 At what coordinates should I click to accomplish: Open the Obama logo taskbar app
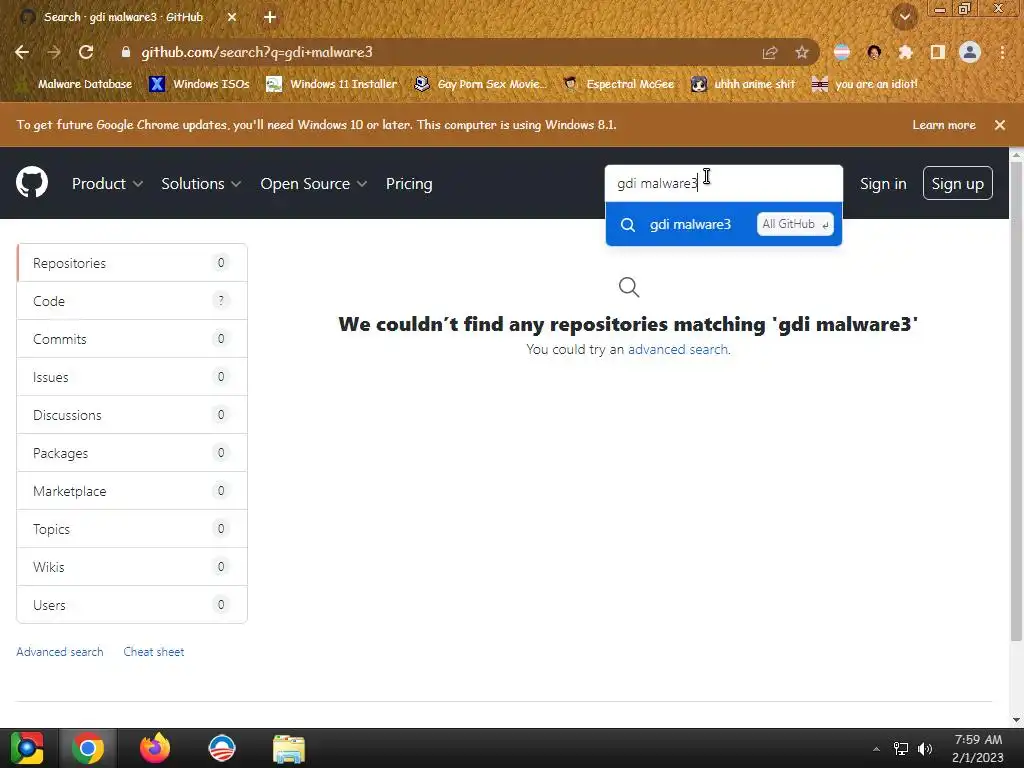tap(221, 748)
